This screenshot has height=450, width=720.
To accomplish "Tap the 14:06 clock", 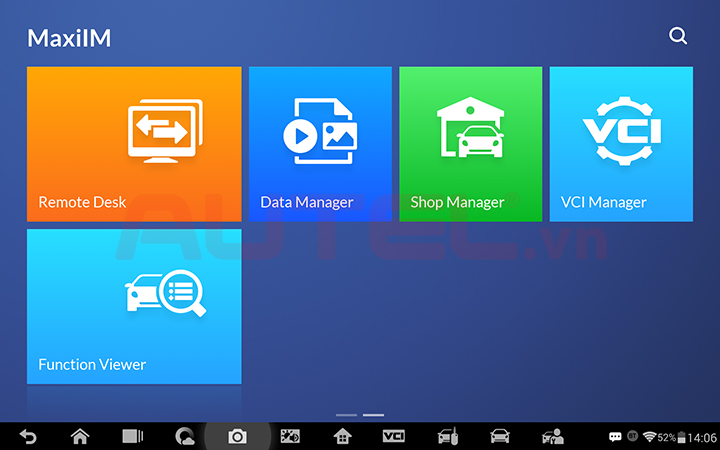I will (x=702, y=438).
